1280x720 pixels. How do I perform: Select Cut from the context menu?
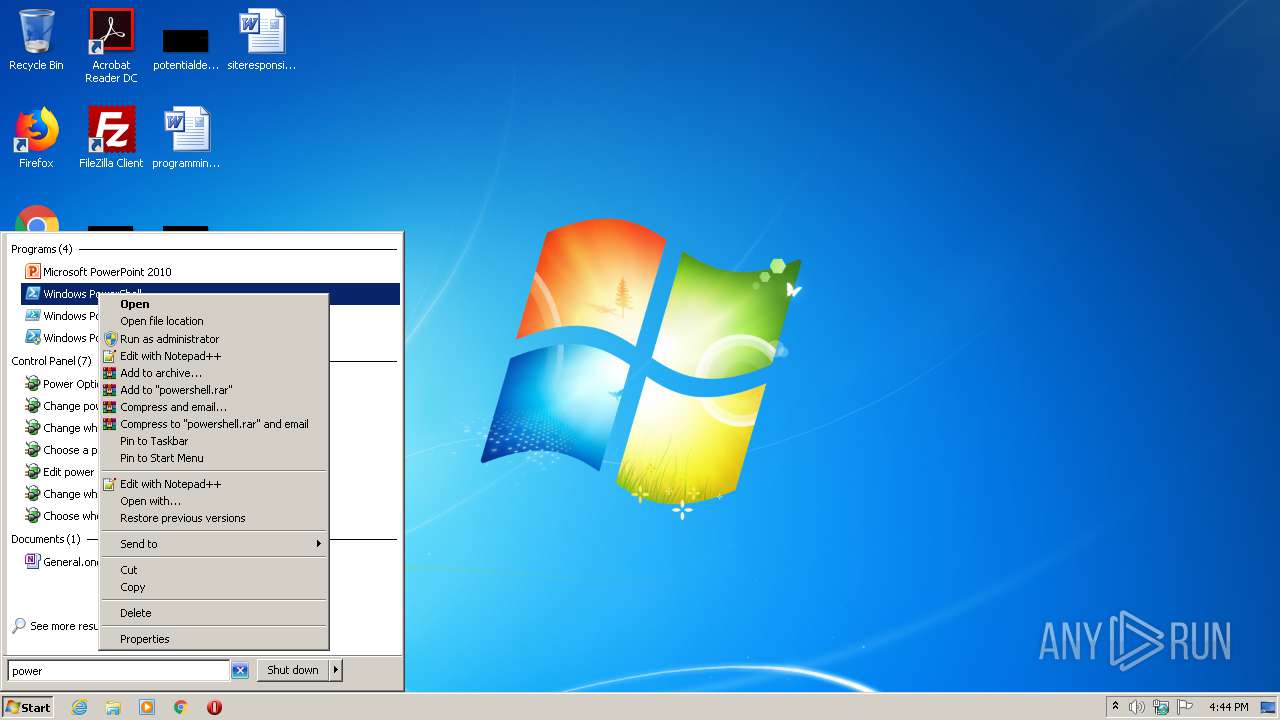click(x=214, y=570)
